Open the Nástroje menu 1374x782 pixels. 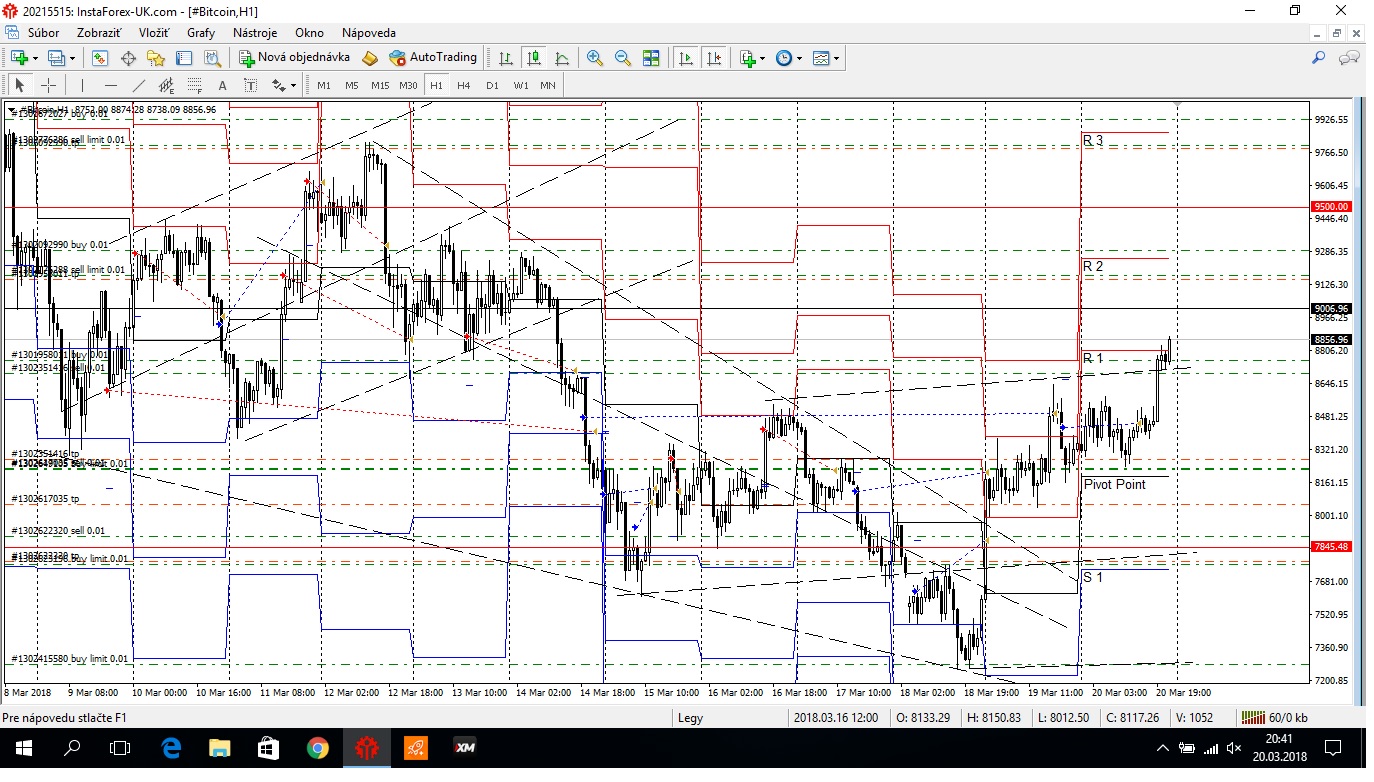click(x=254, y=32)
